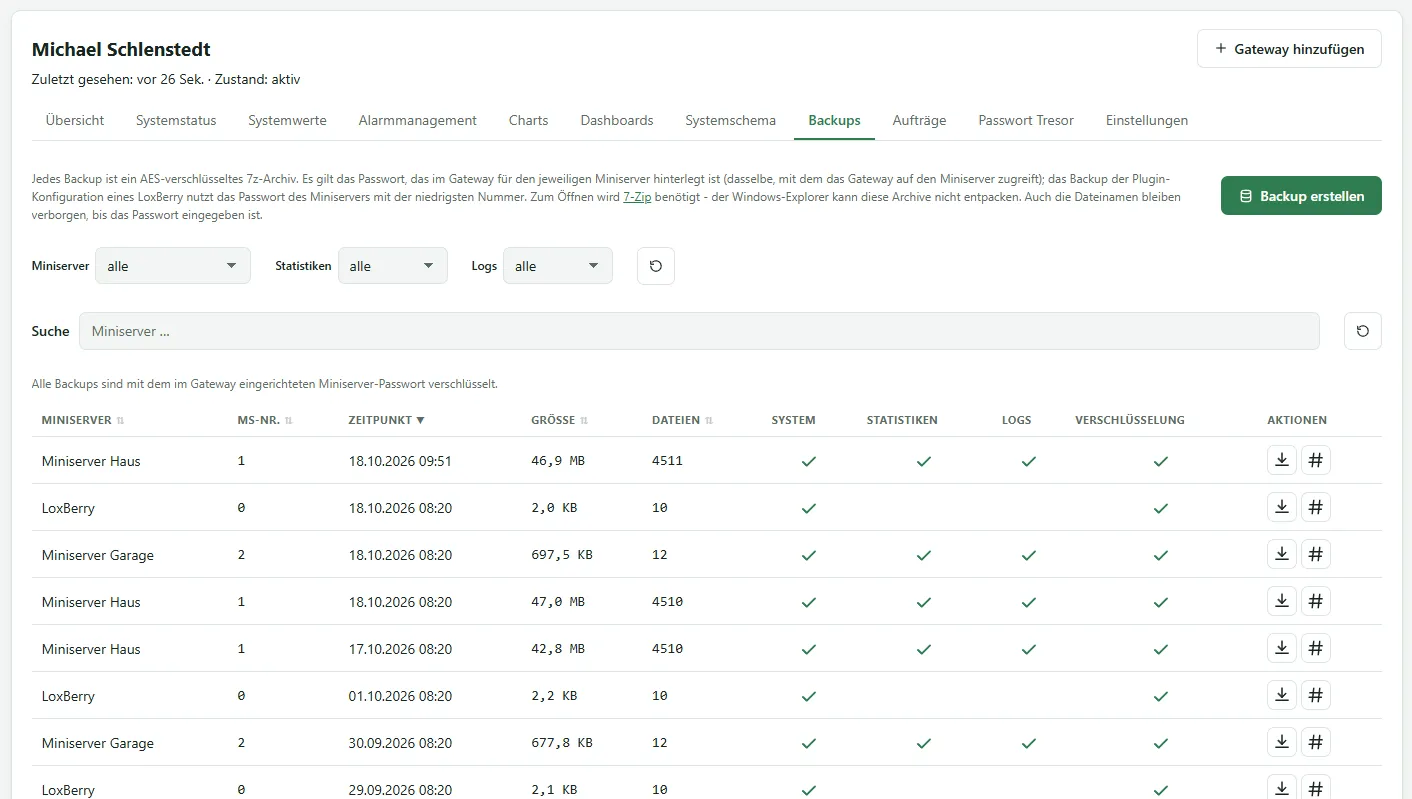This screenshot has height=799, width=1412.
Task: Download the Miniserver Haus backup from 18.10.2026 09:51
Action: (1282, 460)
